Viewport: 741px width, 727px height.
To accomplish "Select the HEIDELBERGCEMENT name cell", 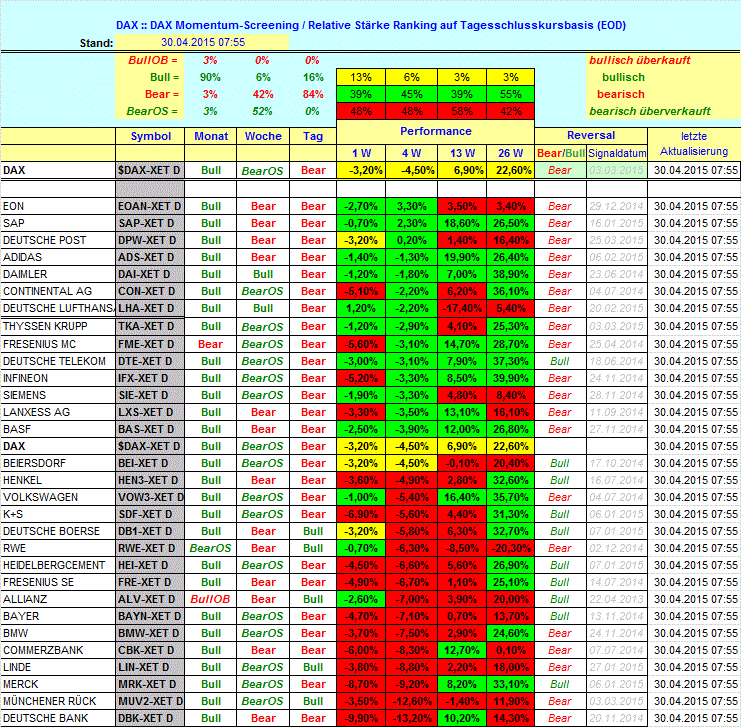I will (x=58, y=565).
